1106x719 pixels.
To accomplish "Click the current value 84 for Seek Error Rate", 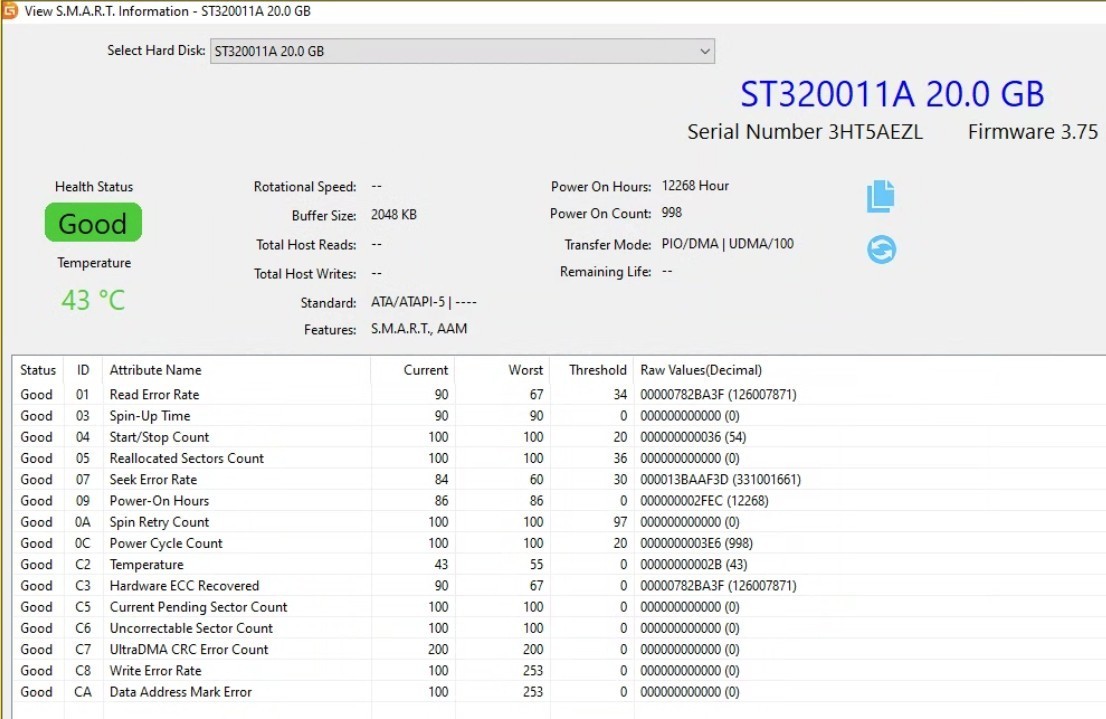I will tap(442, 479).
